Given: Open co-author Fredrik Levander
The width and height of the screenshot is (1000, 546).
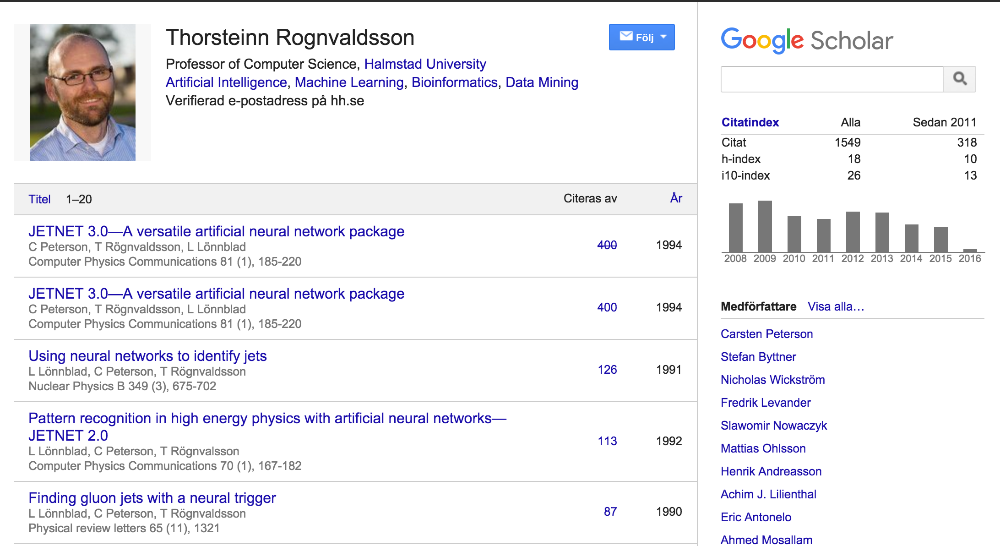Looking at the screenshot, I should point(765,403).
